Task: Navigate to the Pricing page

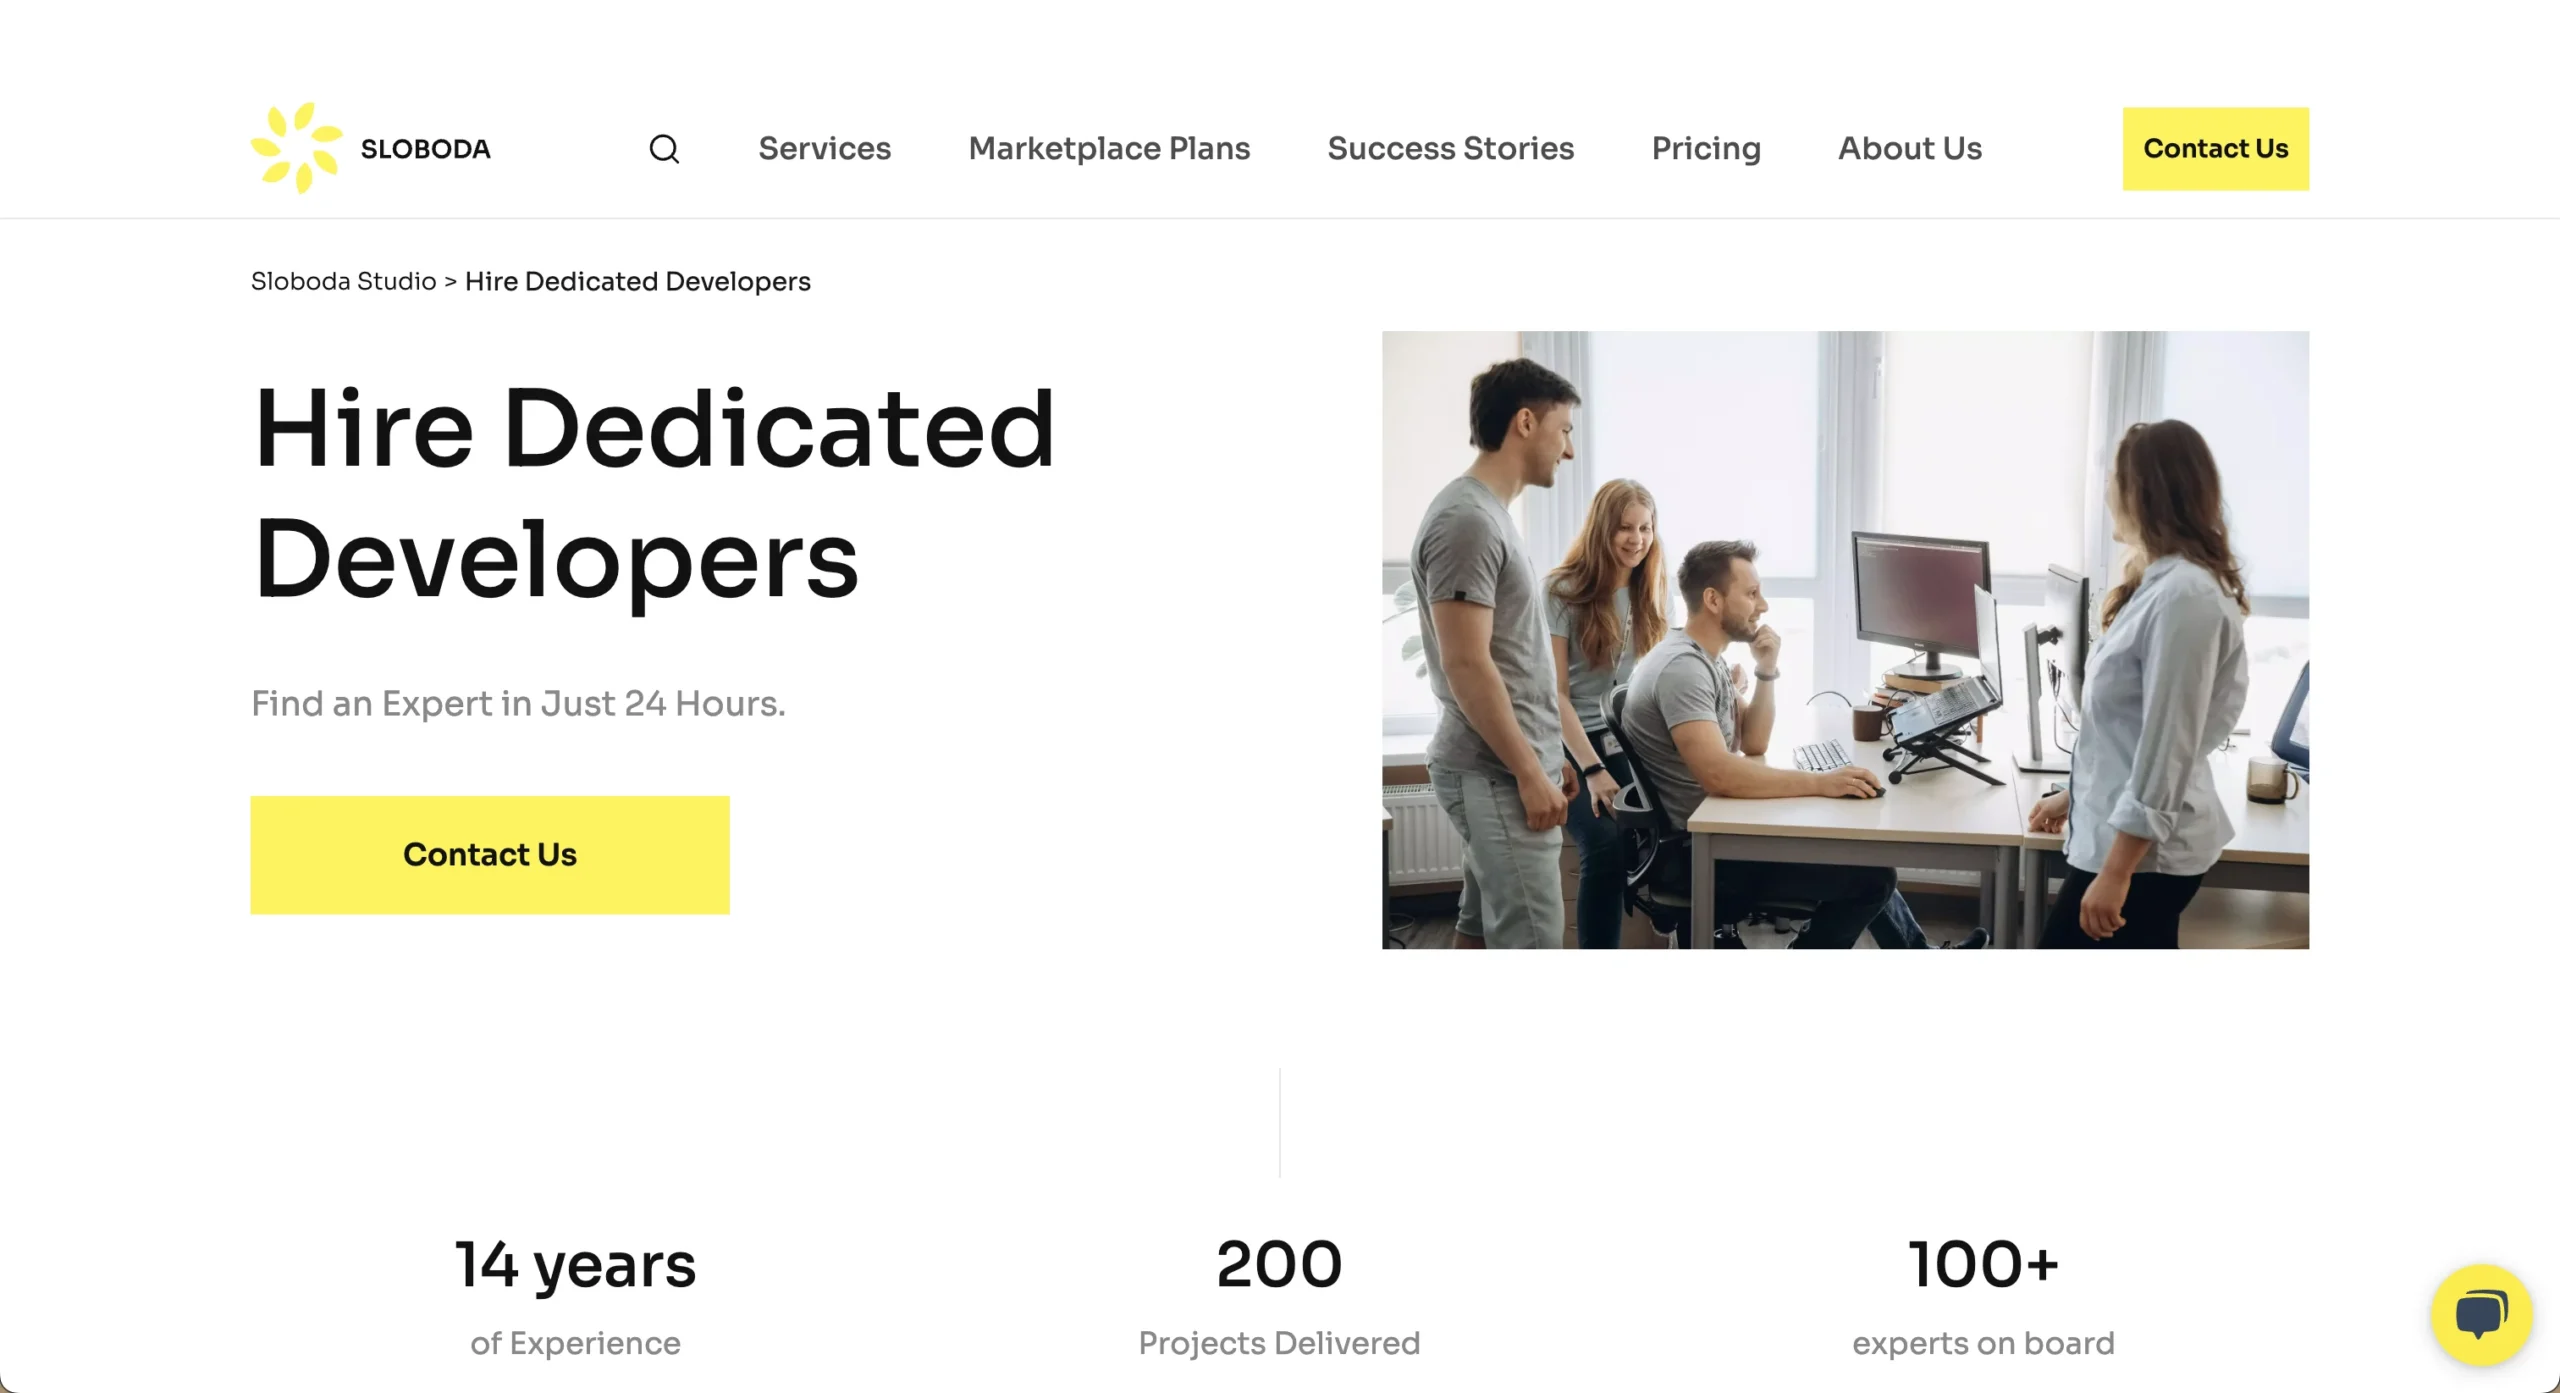Action: pyautogui.click(x=1706, y=149)
